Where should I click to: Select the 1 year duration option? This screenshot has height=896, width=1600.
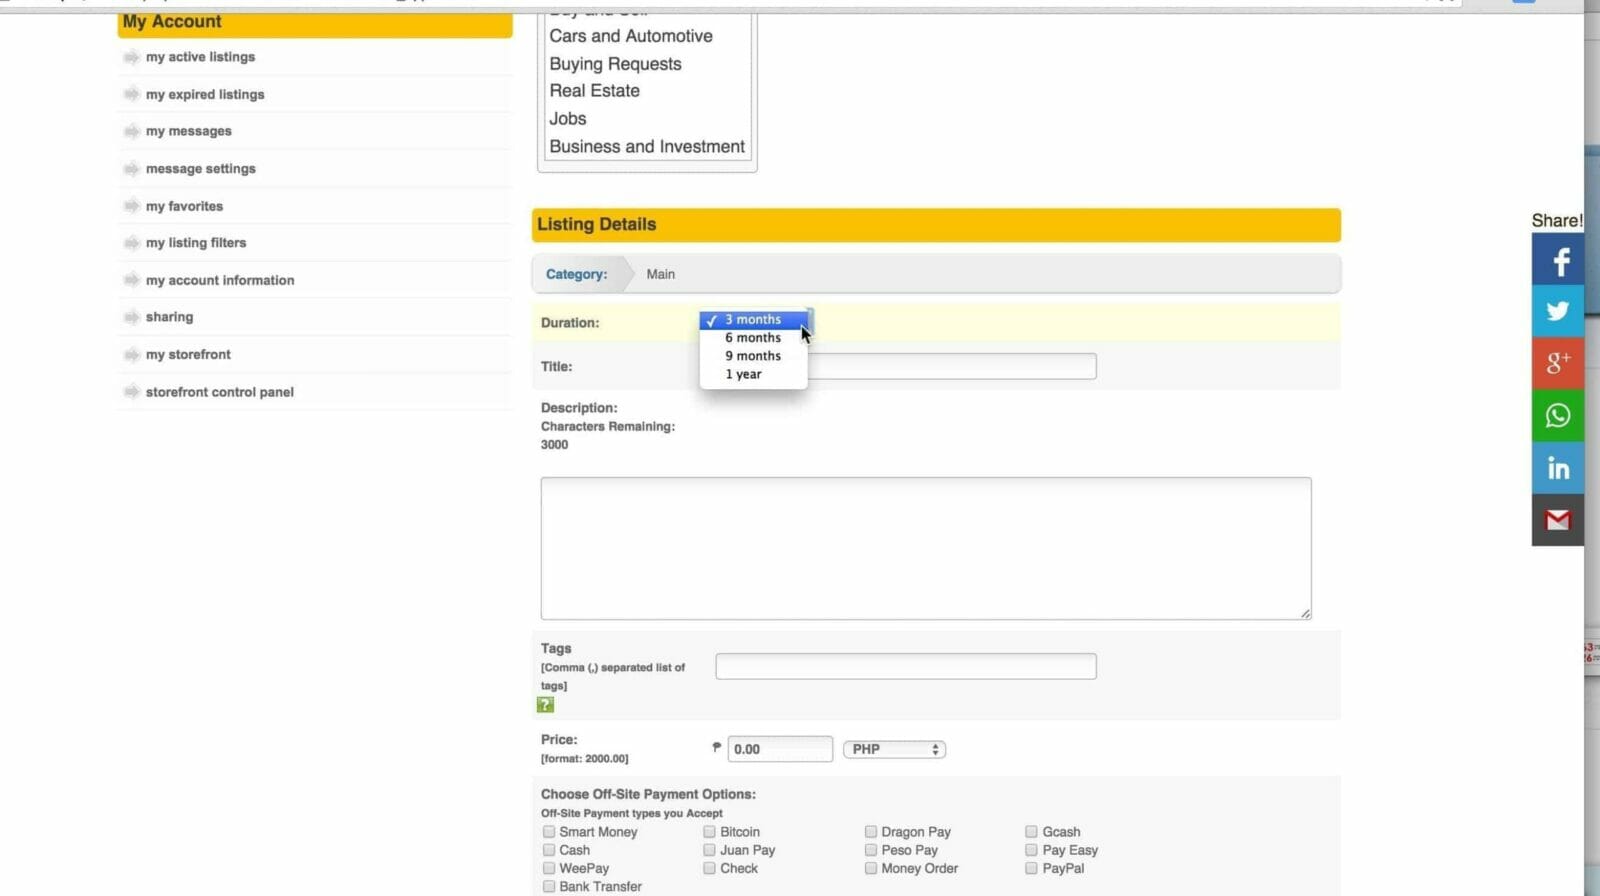(743, 374)
